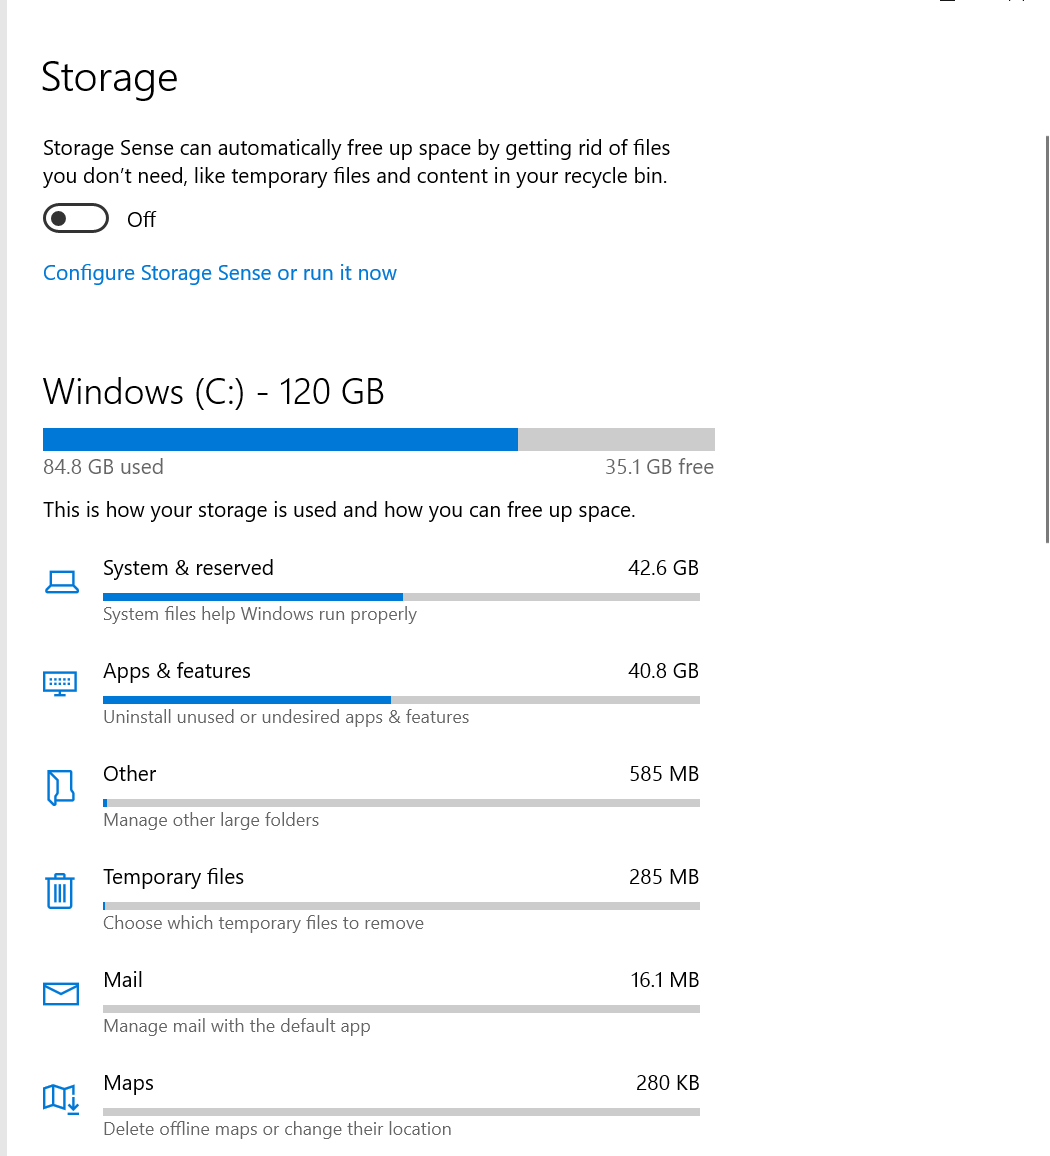This screenshot has width=1050, height=1156.
Task: Open Temporary files to choose removals
Action: [401, 899]
